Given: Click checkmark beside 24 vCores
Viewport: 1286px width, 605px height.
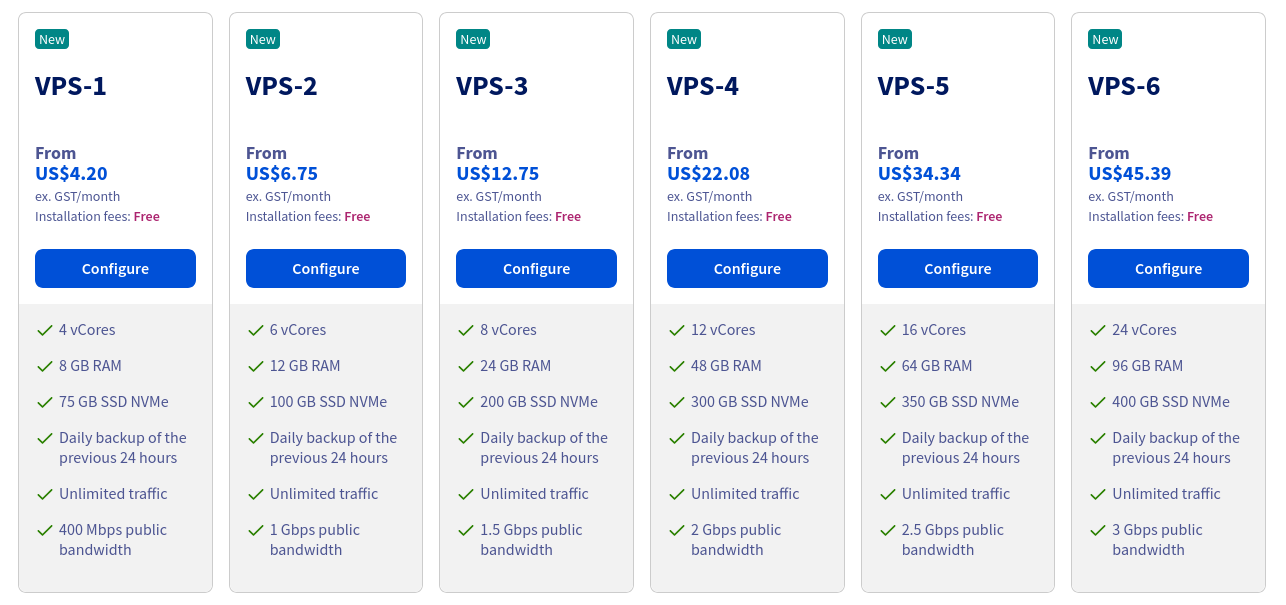Looking at the screenshot, I should 1097,330.
